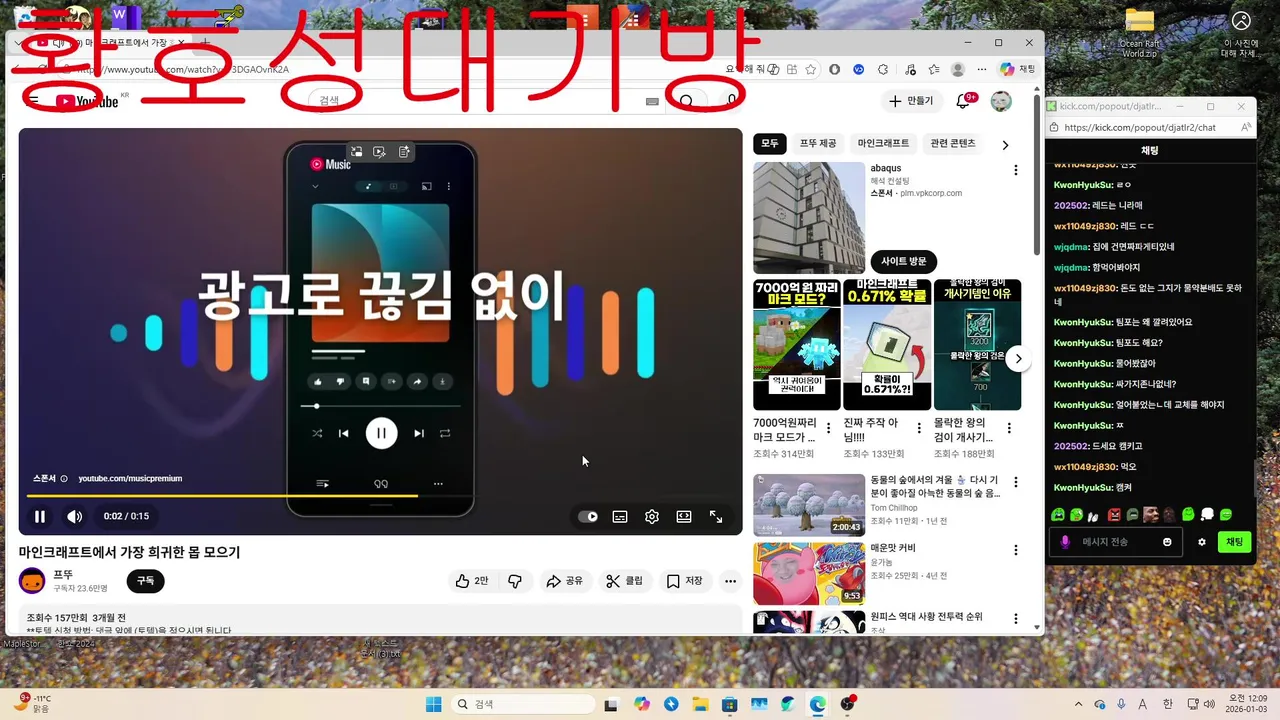Save the video with 저장 button
Screen dimensions: 1280x720
(685, 581)
